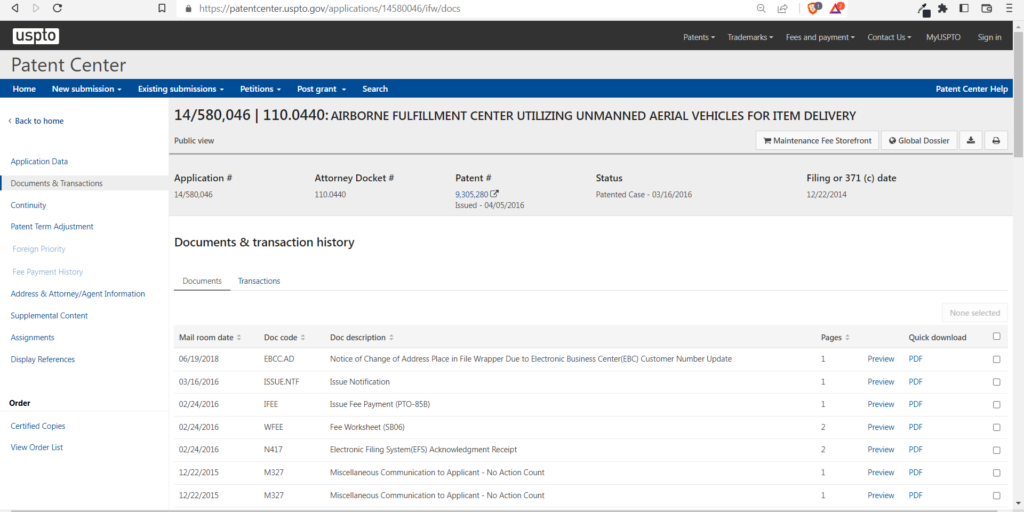
Task: Expand the New submission dropdown menu
Action: coord(86,89)
